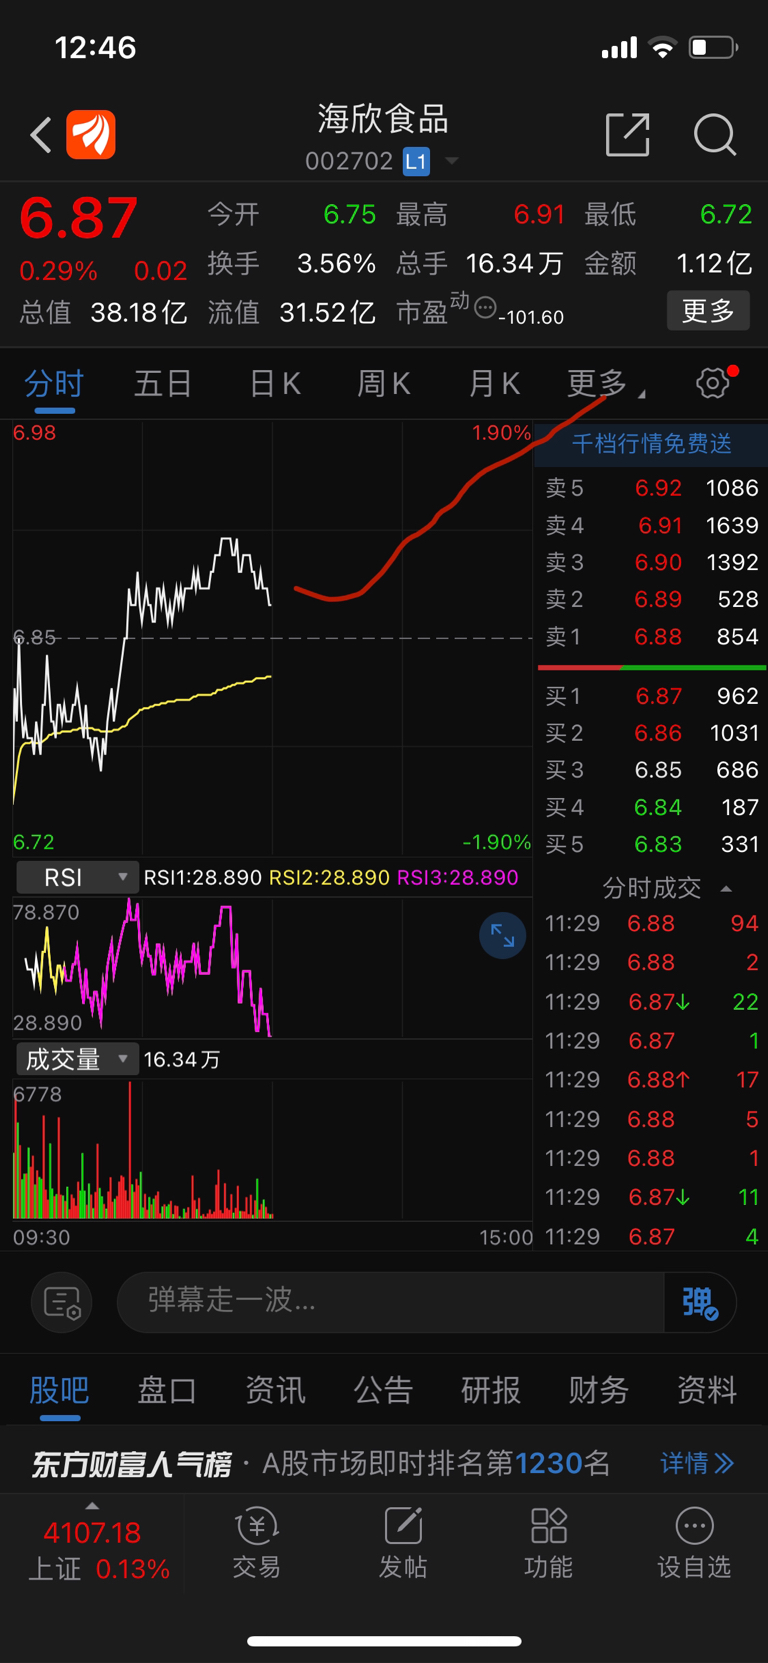Tap the bullet-comment settings icon
The height and width of the screenshot is (1663, 768).
click(x=62, y=1302)
